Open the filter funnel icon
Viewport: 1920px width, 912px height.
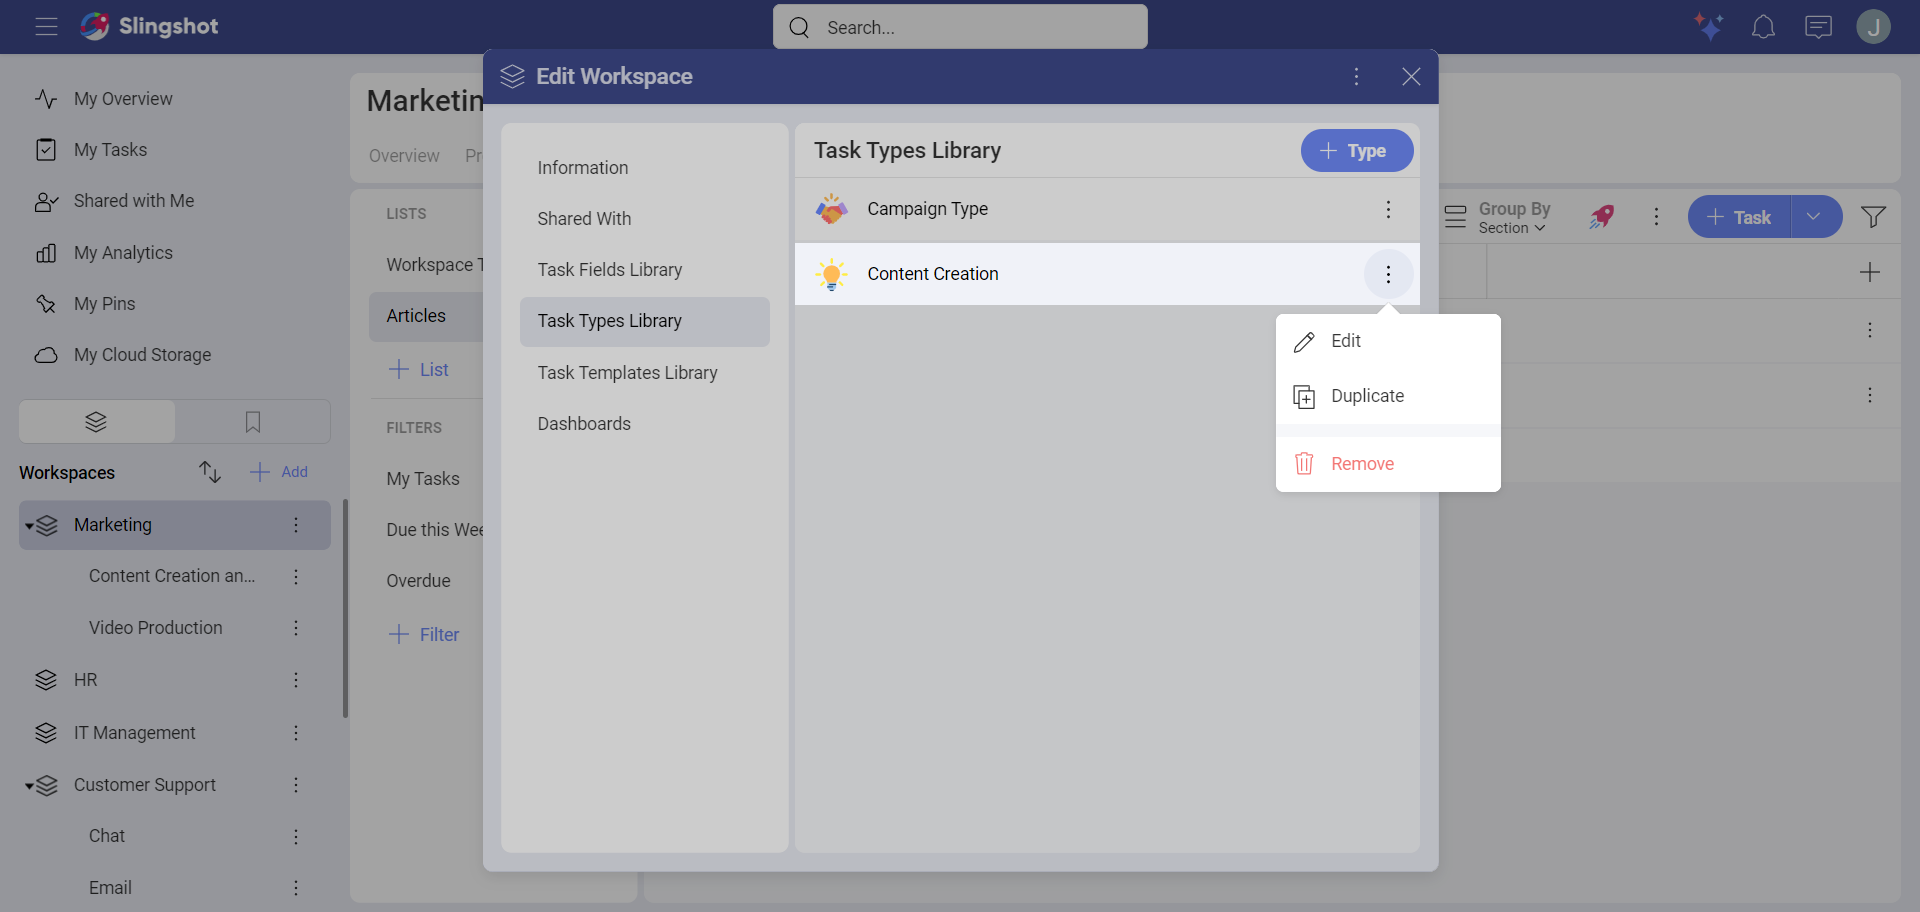[x=1873, y=217]
